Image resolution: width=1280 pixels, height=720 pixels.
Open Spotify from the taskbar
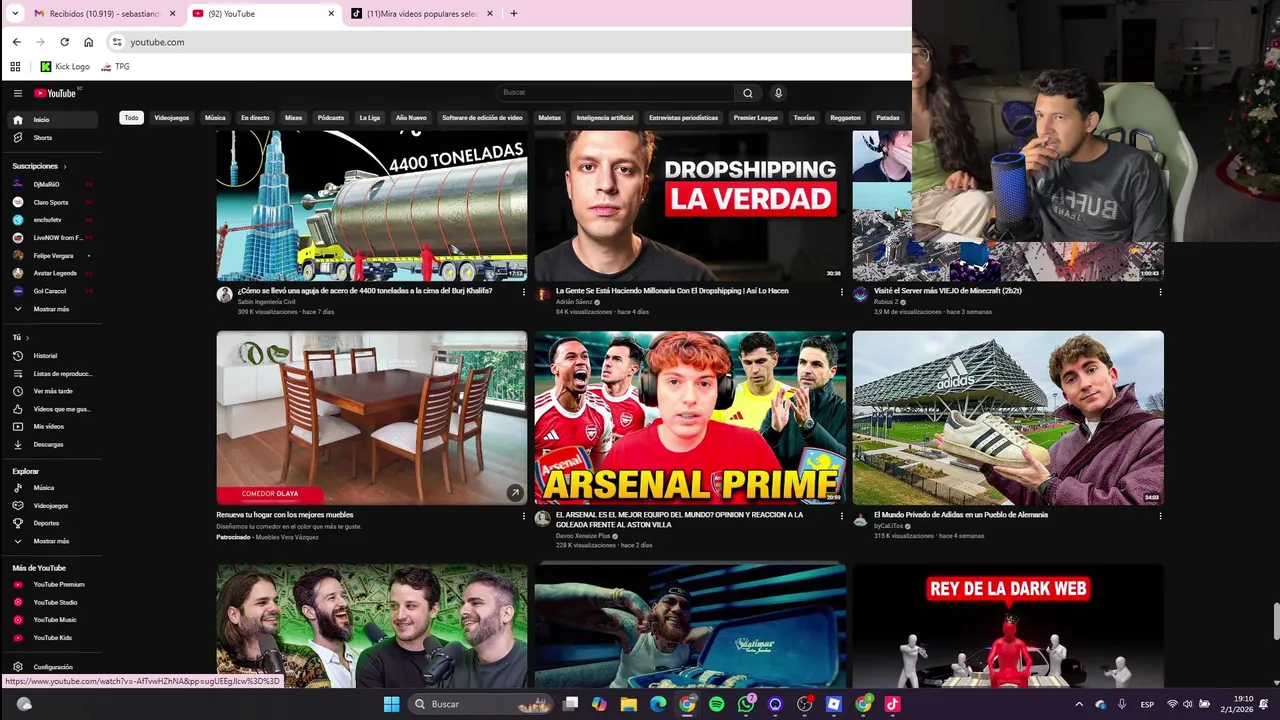pyautogui.click(x=716, y=704)
